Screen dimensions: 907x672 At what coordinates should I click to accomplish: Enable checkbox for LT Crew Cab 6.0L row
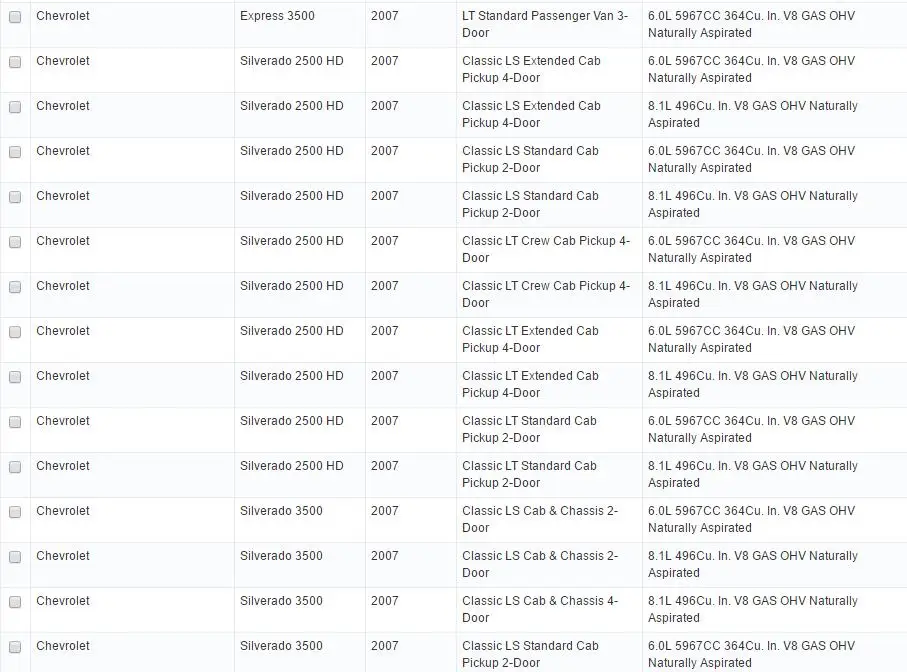click(15, 242)
